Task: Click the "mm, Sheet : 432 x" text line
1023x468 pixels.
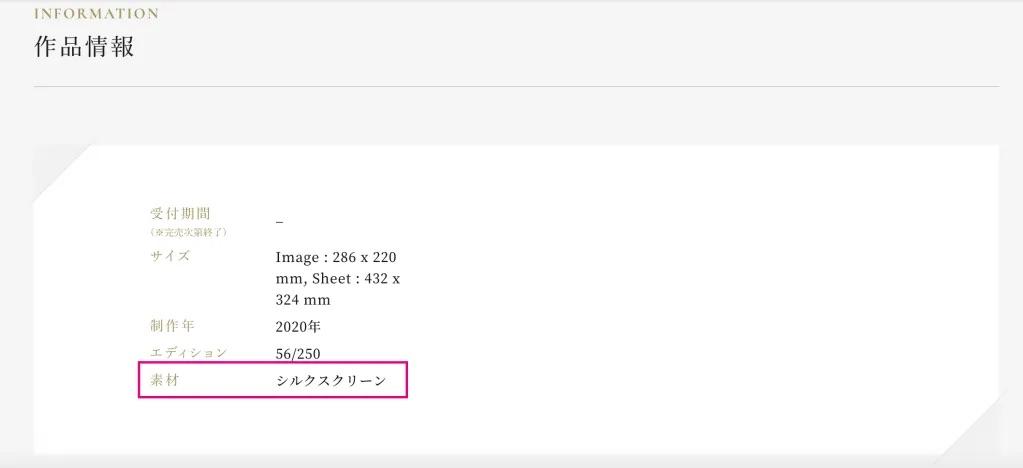Action: (337, 278)
